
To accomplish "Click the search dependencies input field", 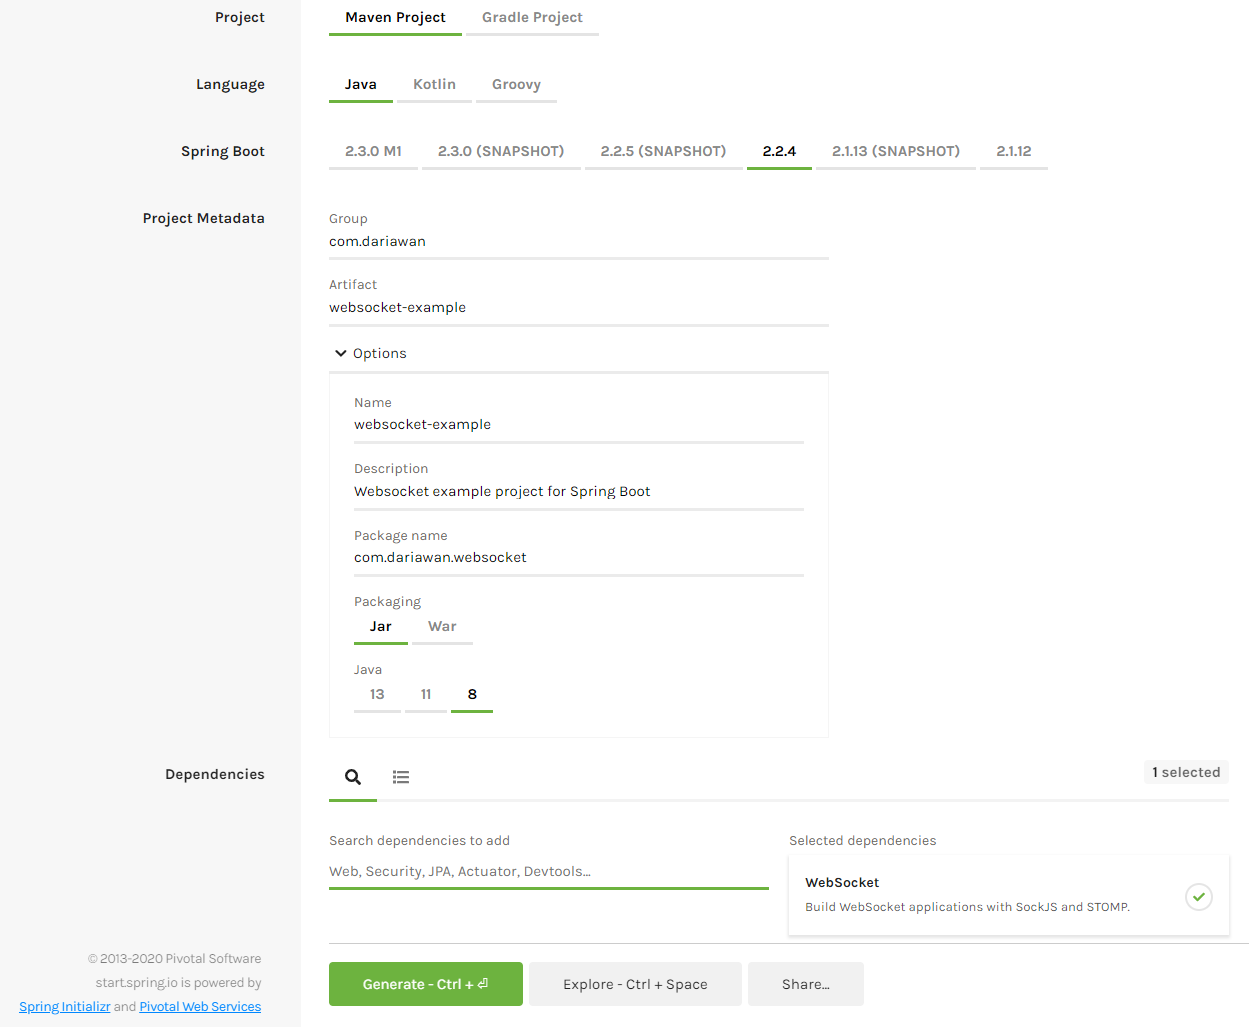I will pos(548,871).
